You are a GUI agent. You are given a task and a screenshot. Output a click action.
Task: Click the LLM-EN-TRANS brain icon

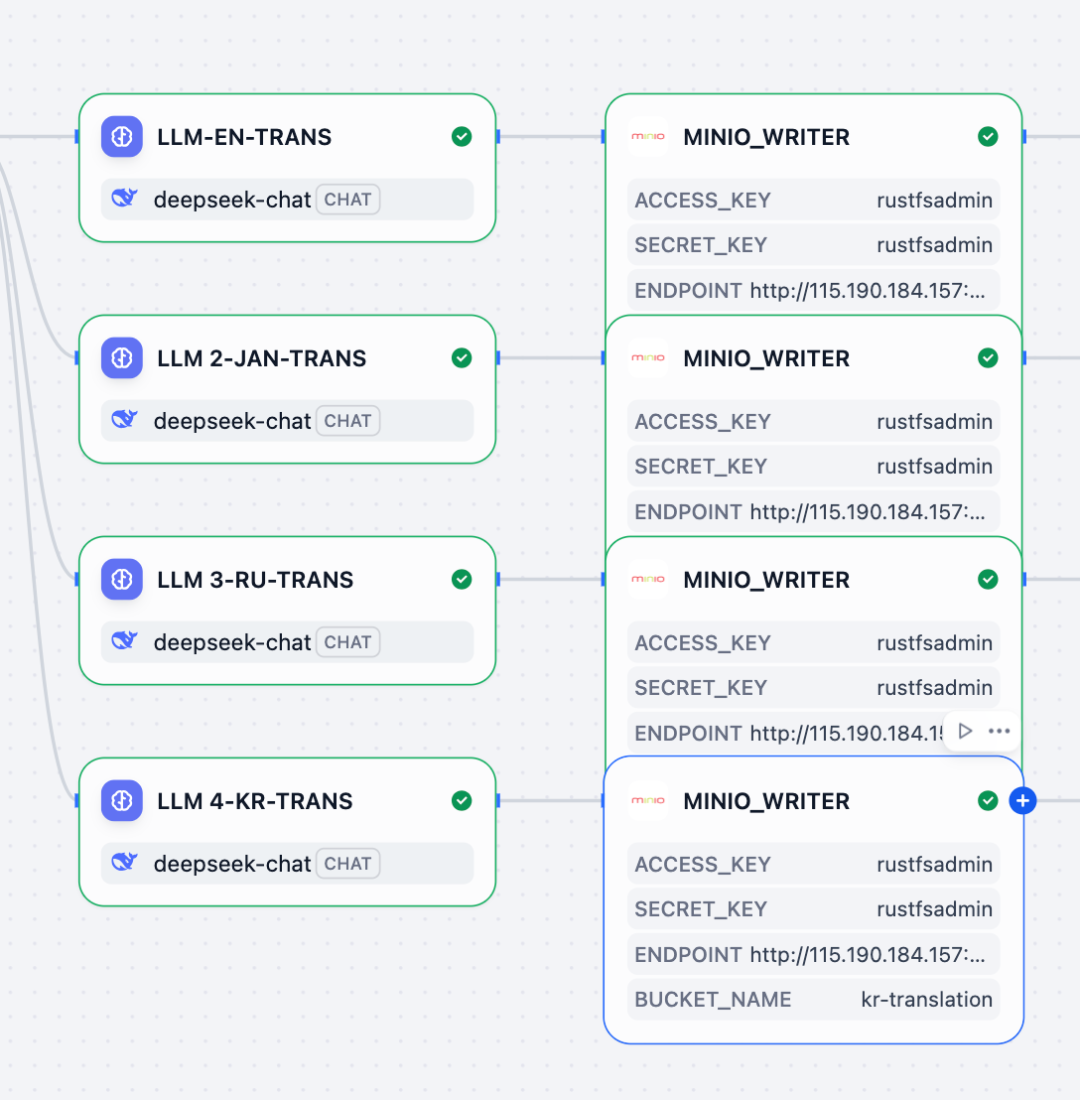pyautogui.click(x=122, y=137)
